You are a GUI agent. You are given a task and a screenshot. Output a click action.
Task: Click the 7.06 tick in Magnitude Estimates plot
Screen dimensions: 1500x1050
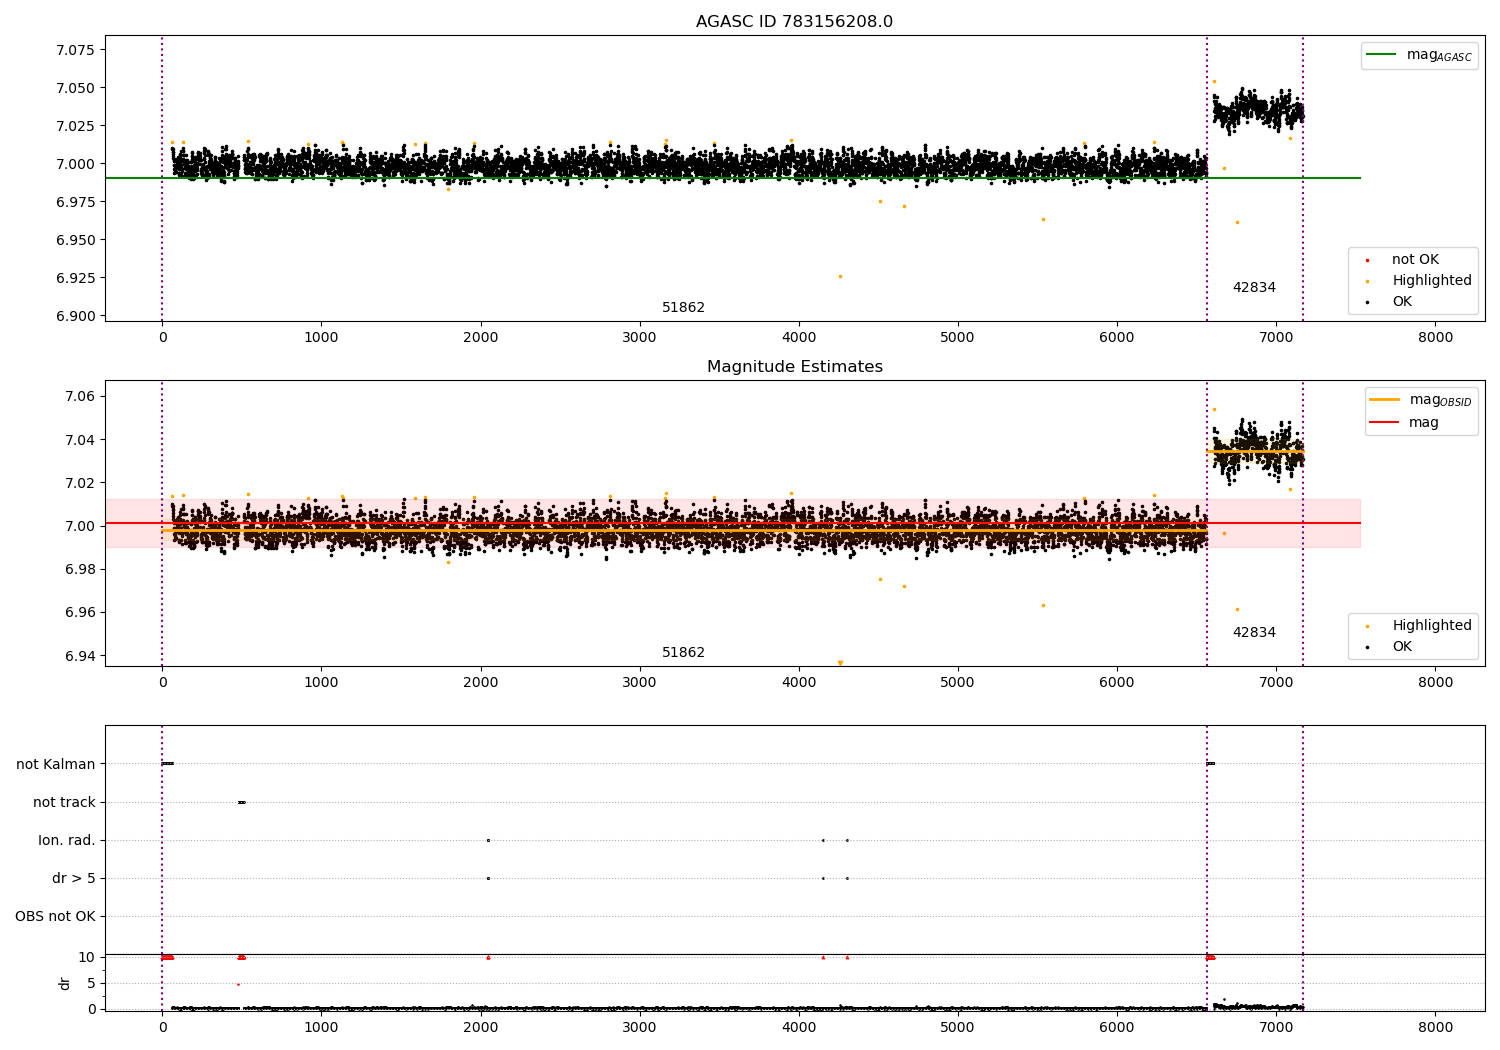[x=79, y=397]
